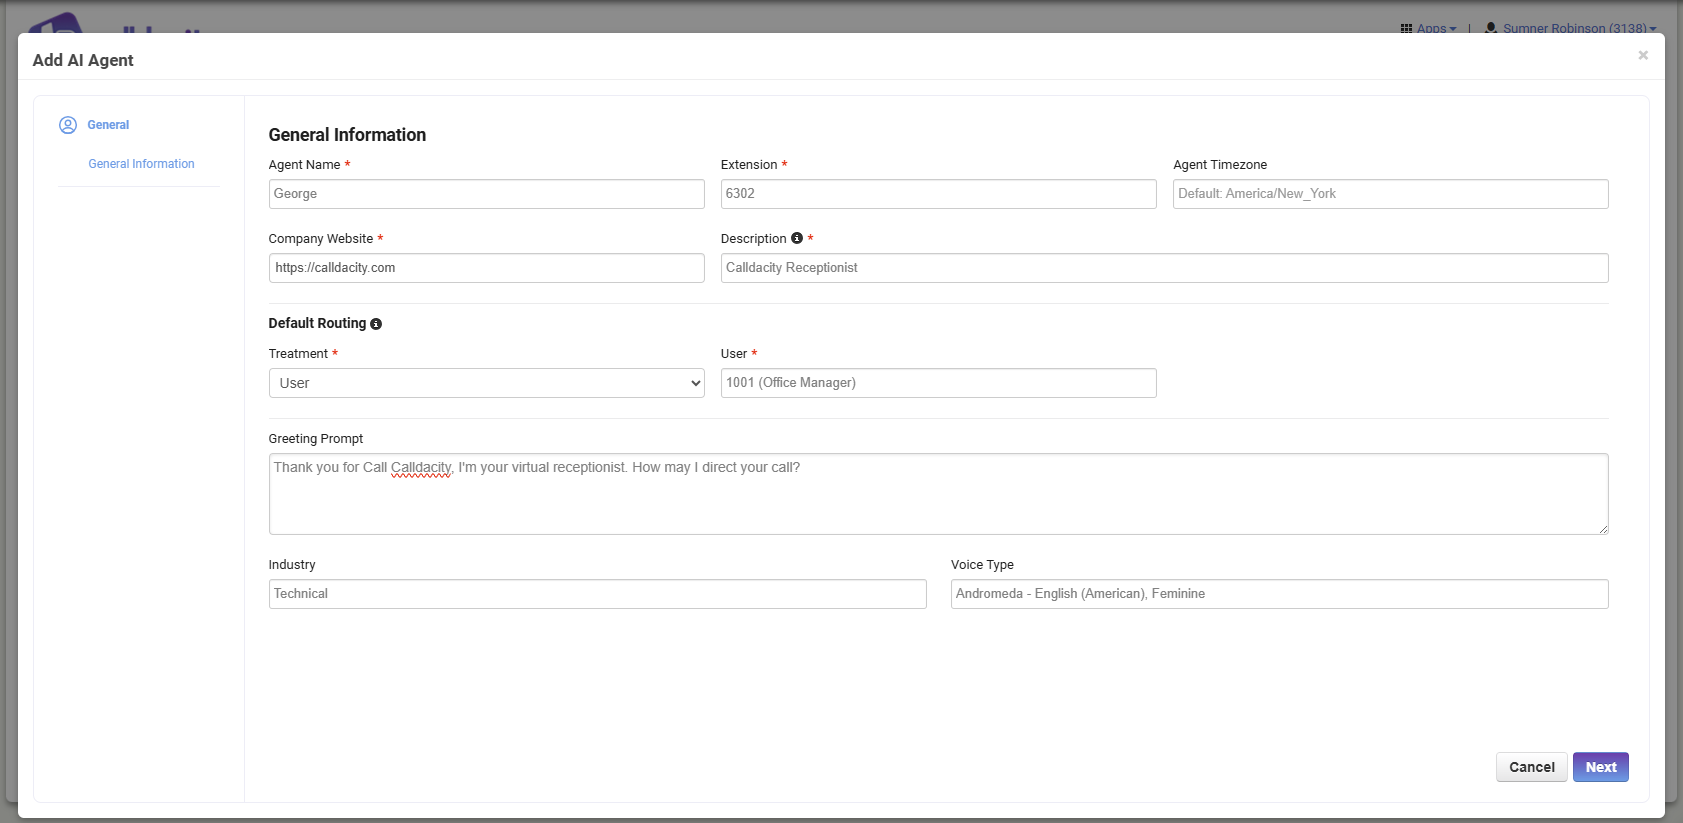1683x823 pixels.
Task: Focus the Extension input field
Action: tap(937, 194)
